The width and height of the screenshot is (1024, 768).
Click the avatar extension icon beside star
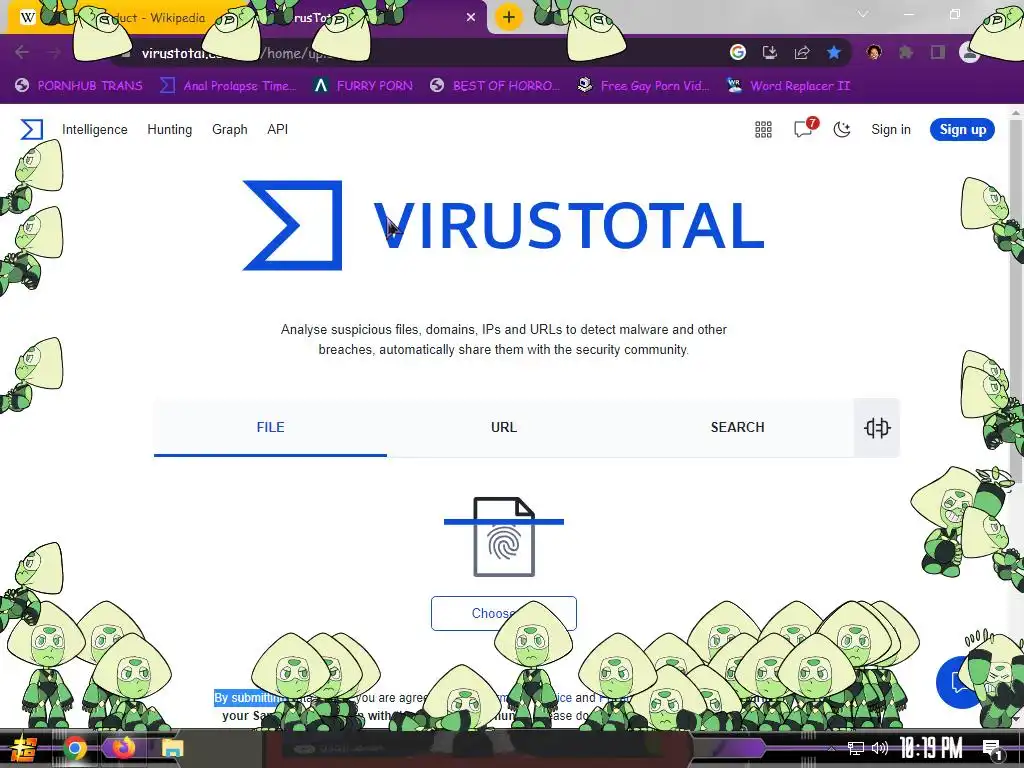click(x=874, y=52)
